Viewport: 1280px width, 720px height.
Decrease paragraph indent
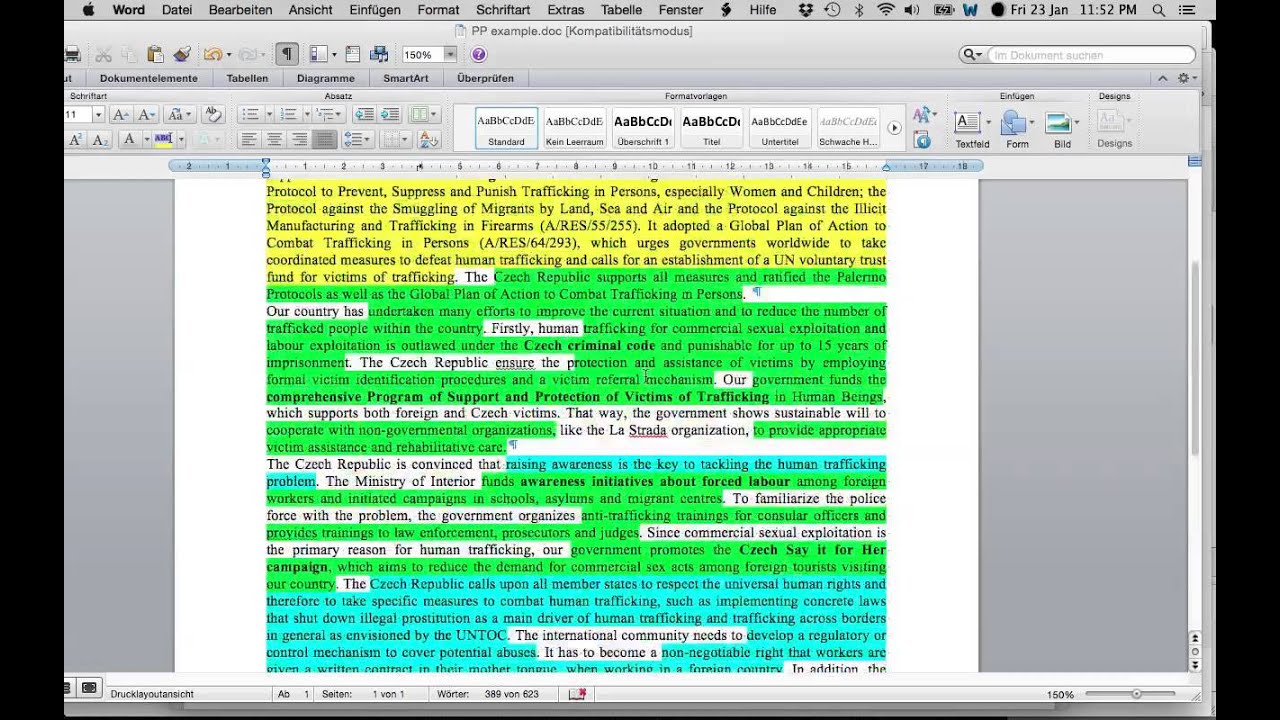(364, 115)
